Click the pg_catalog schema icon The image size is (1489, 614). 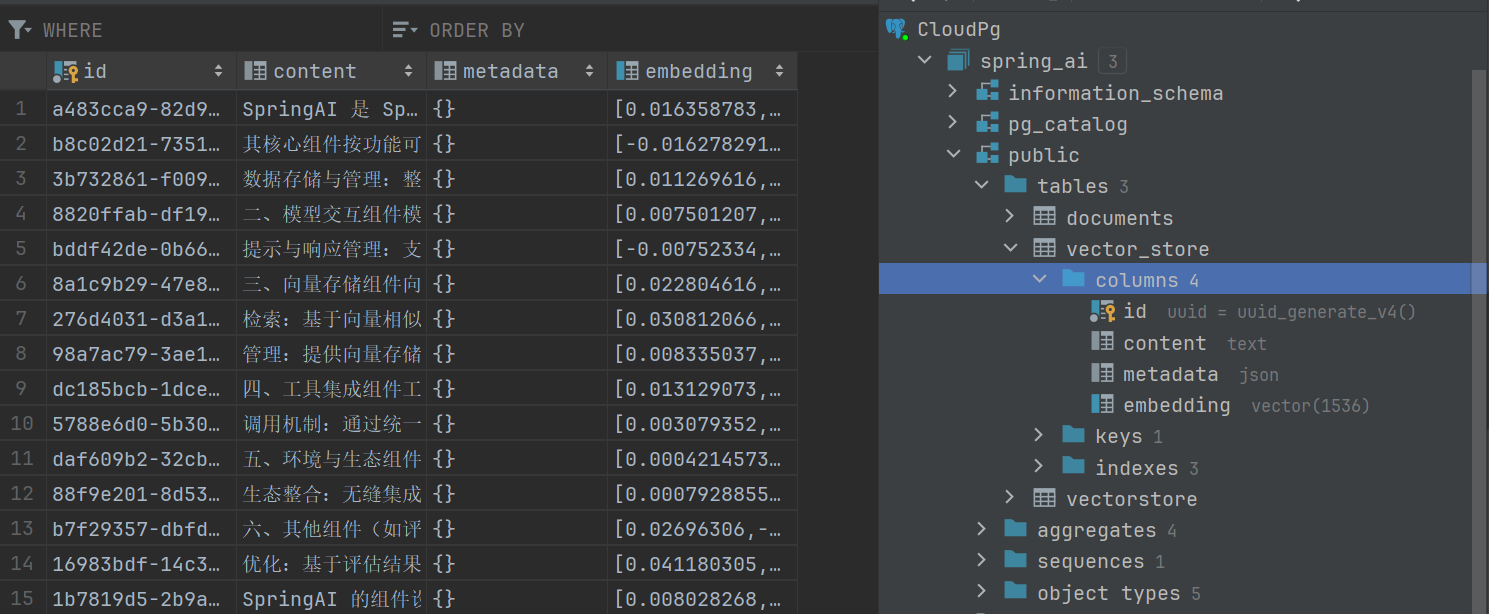tap(988, 124)
